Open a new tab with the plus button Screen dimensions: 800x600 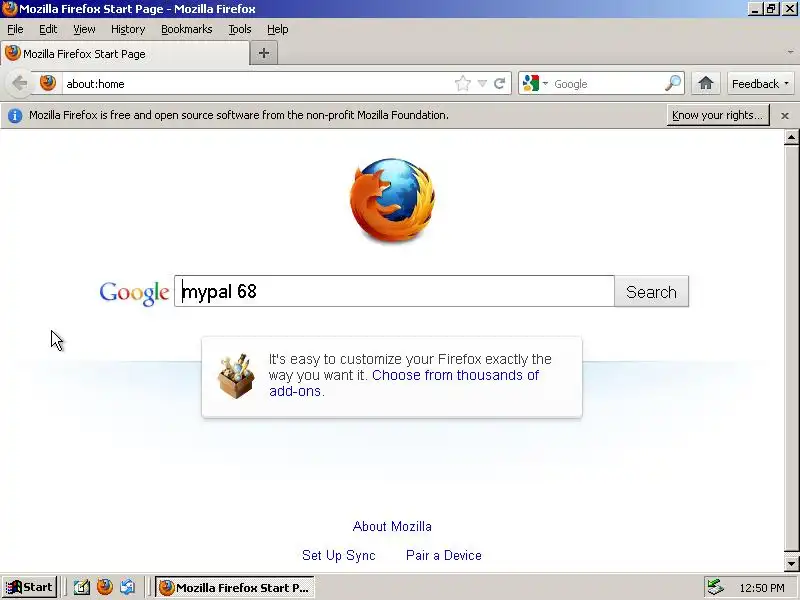pos(264,53)
